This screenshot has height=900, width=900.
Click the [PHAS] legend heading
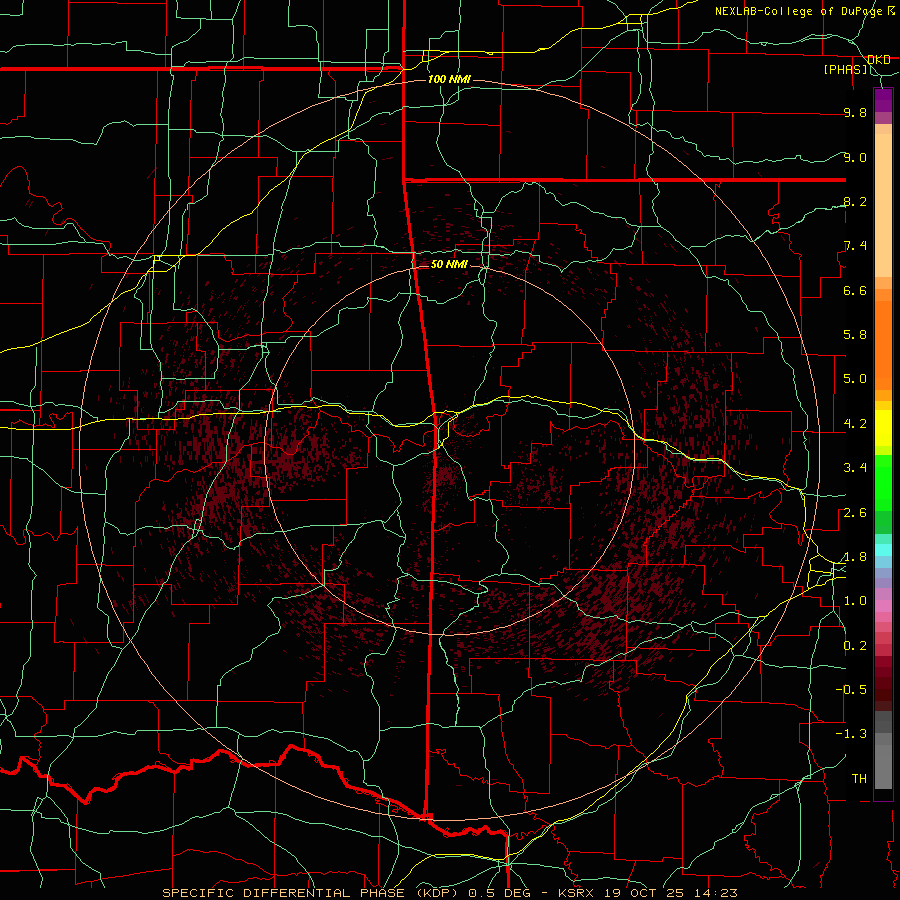(x=846, y=69)
